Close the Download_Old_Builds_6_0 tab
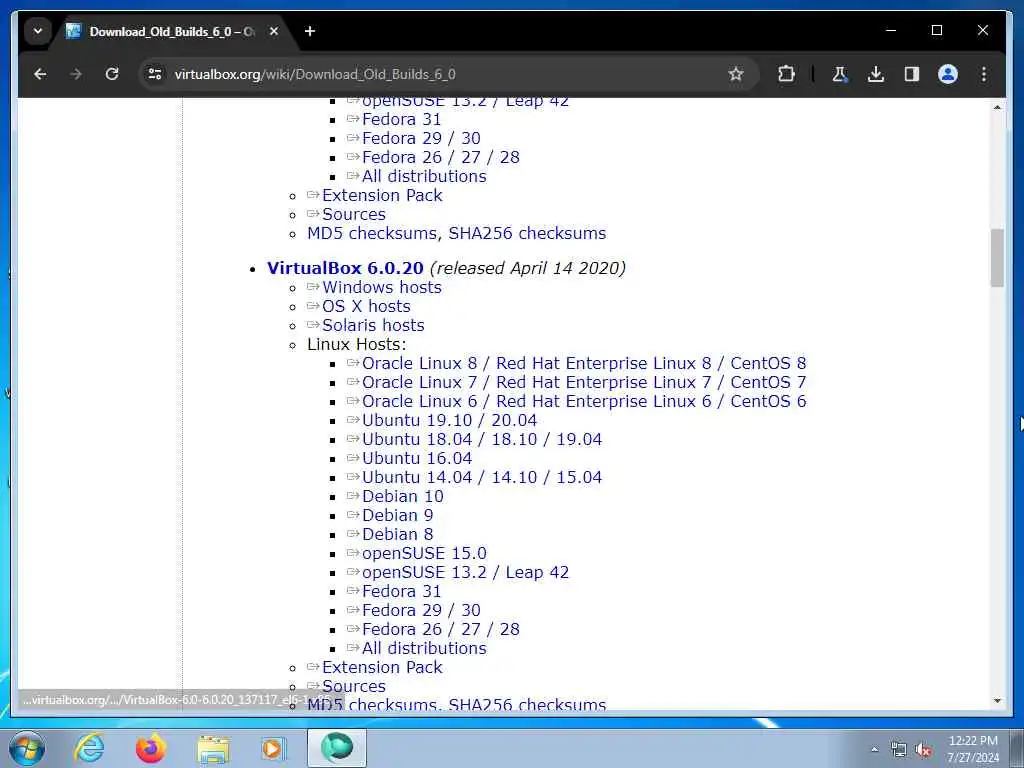The width and height of the screenshot is (1024, 768). click(x=274, y=31)
